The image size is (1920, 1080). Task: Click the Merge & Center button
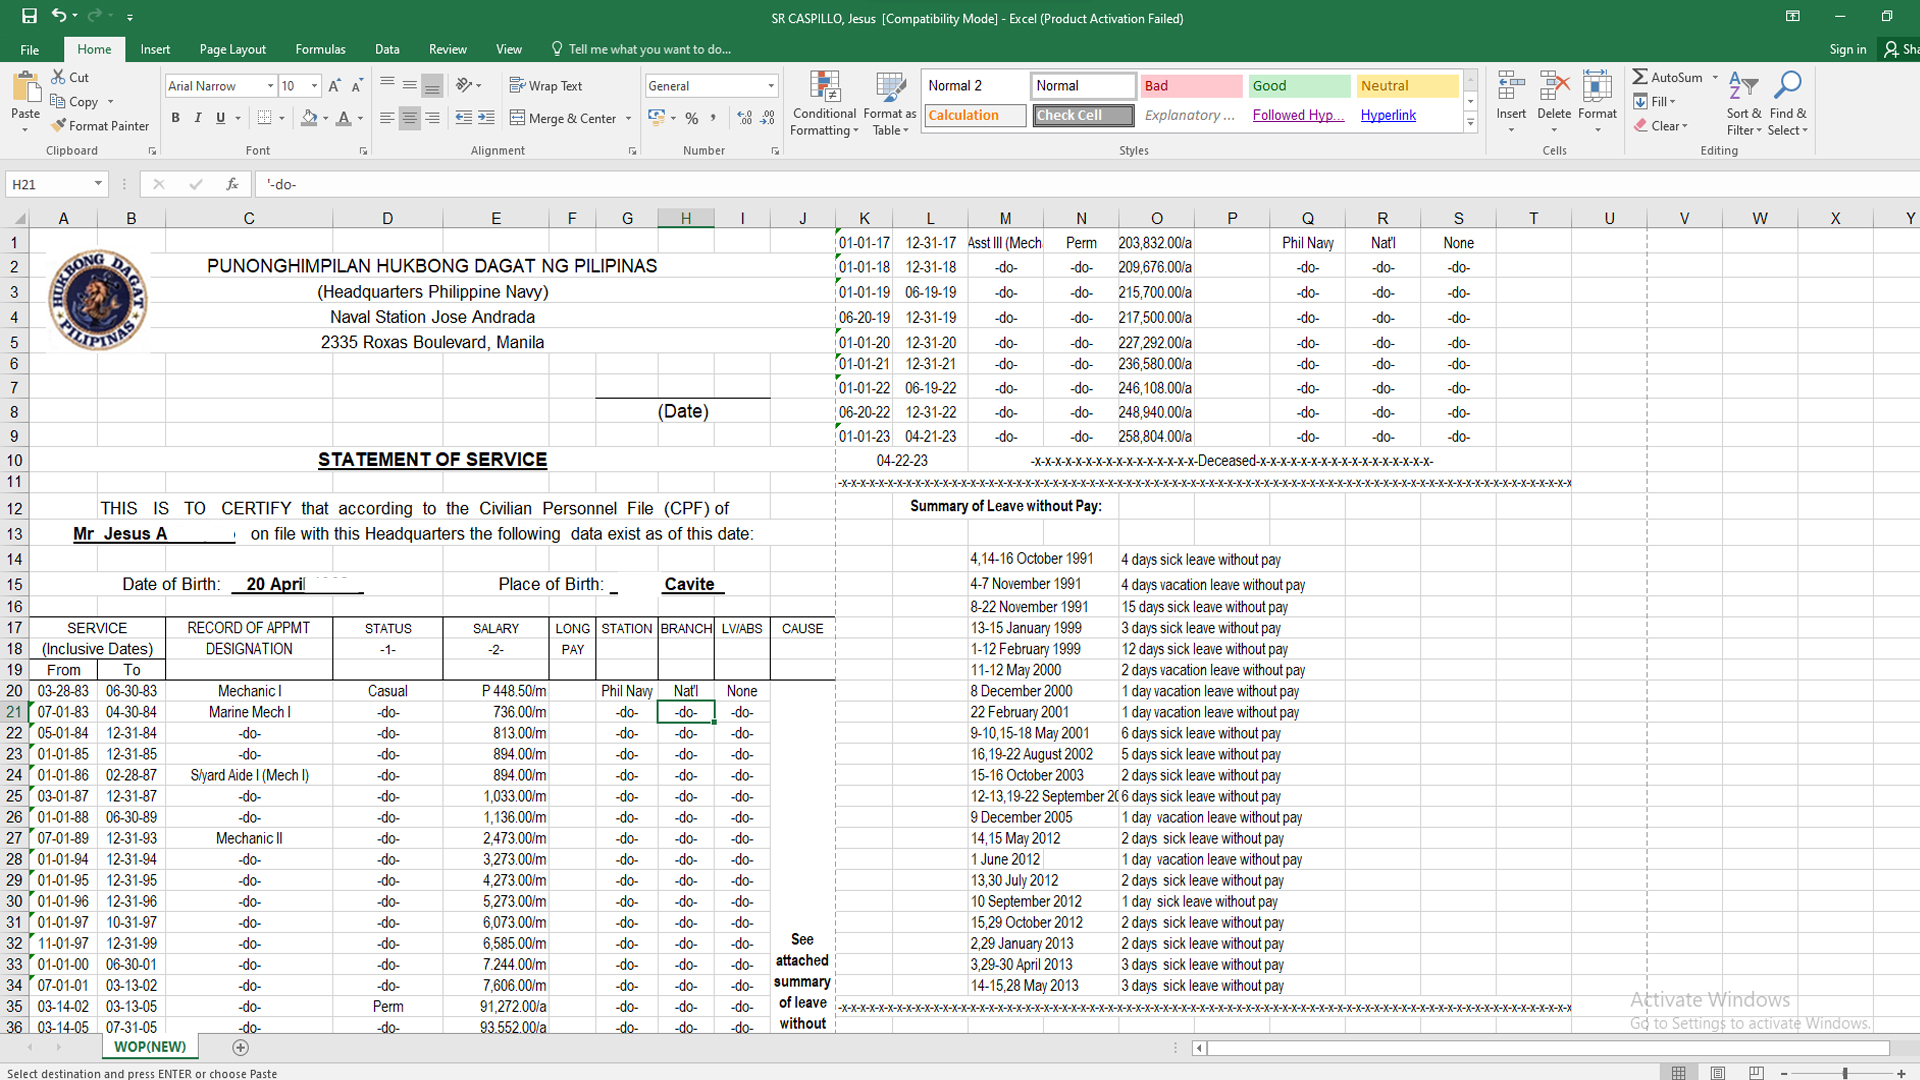click(563, 118)
